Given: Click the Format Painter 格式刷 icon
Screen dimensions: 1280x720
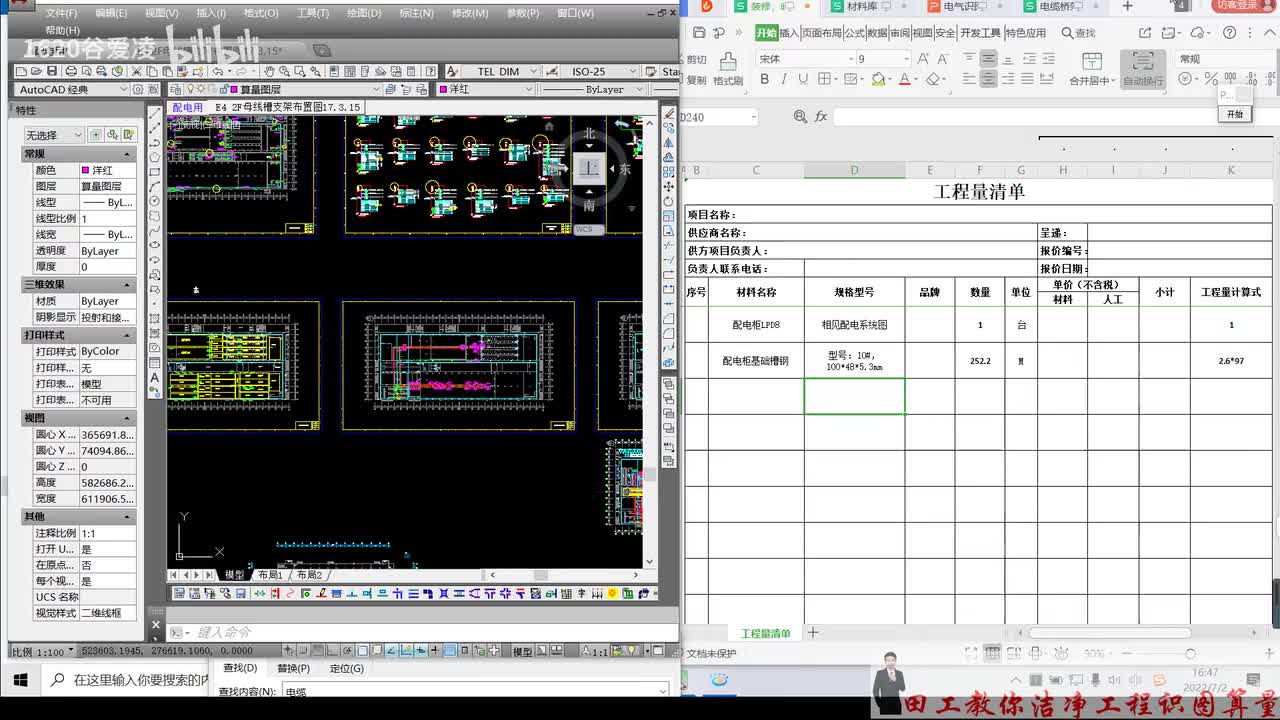Looking at the screenshot, I should coord(728,68).
